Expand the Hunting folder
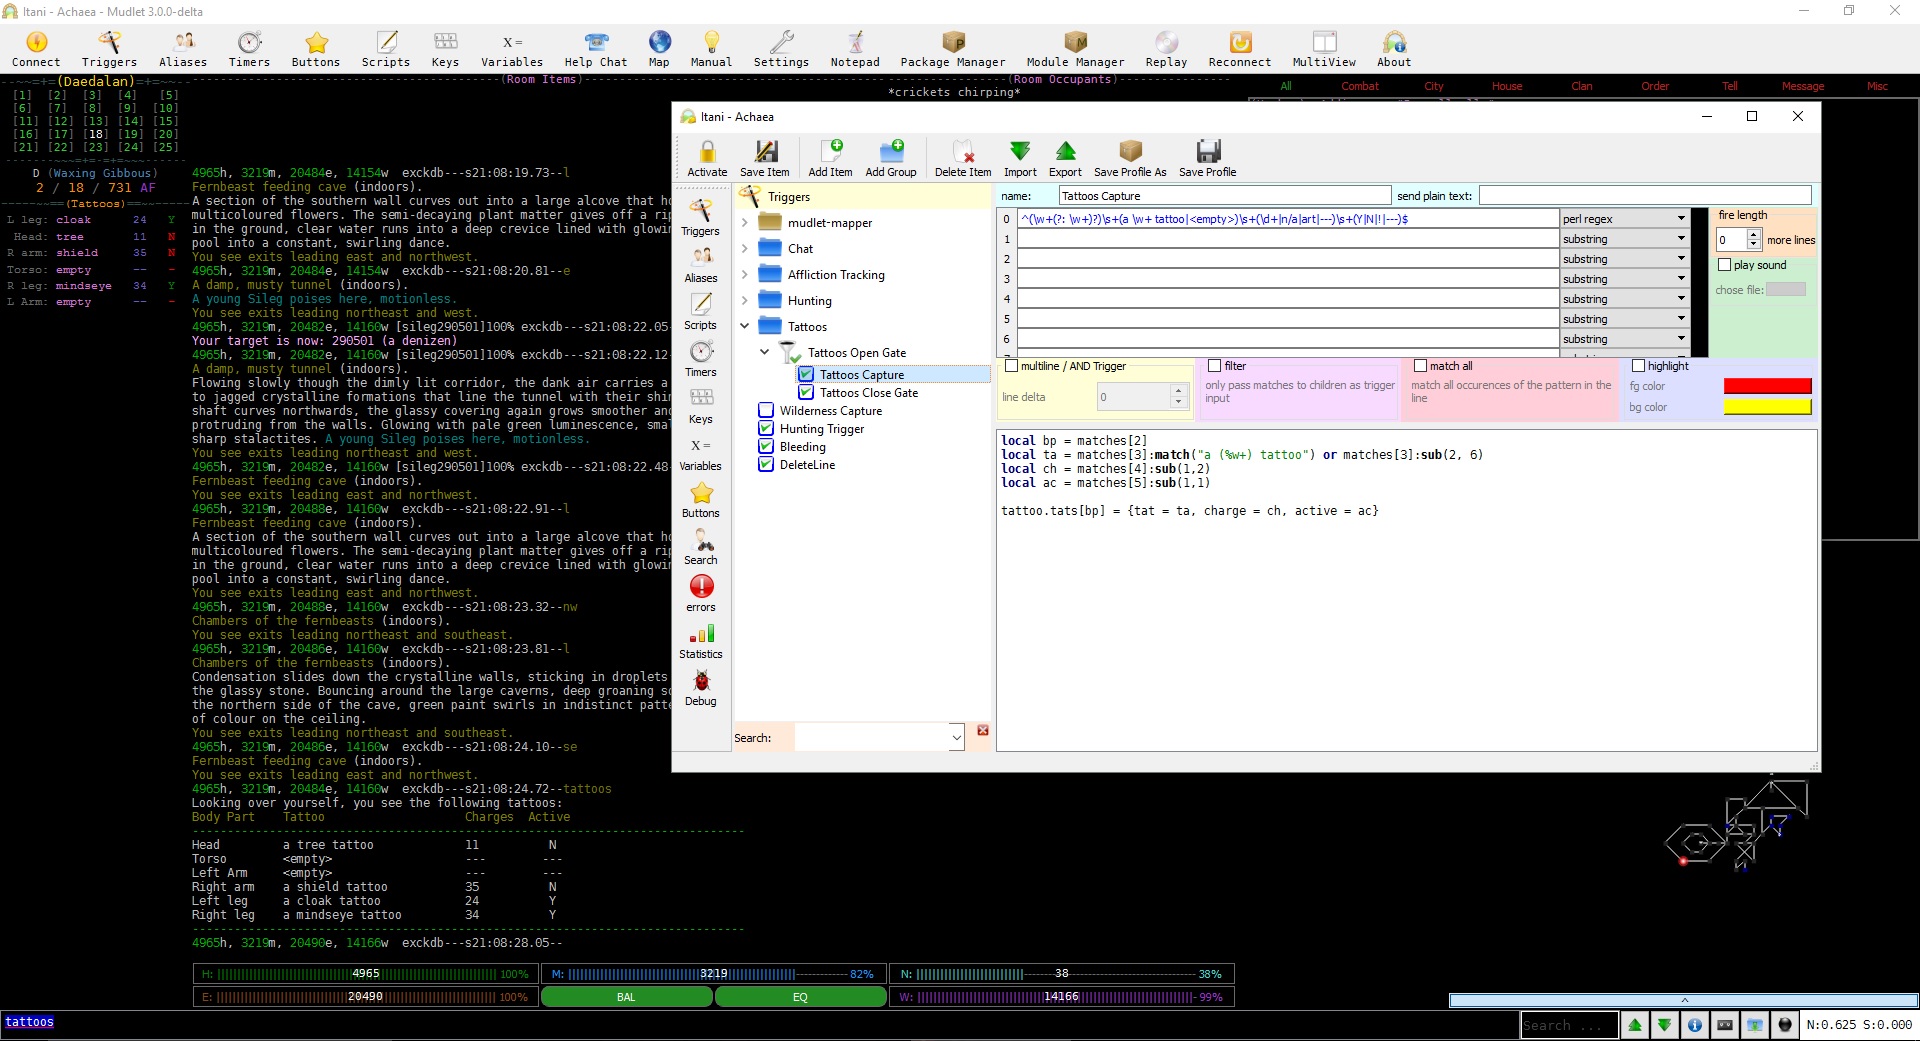Viewport: 1920px width, 1041px height. click(745, 301)
